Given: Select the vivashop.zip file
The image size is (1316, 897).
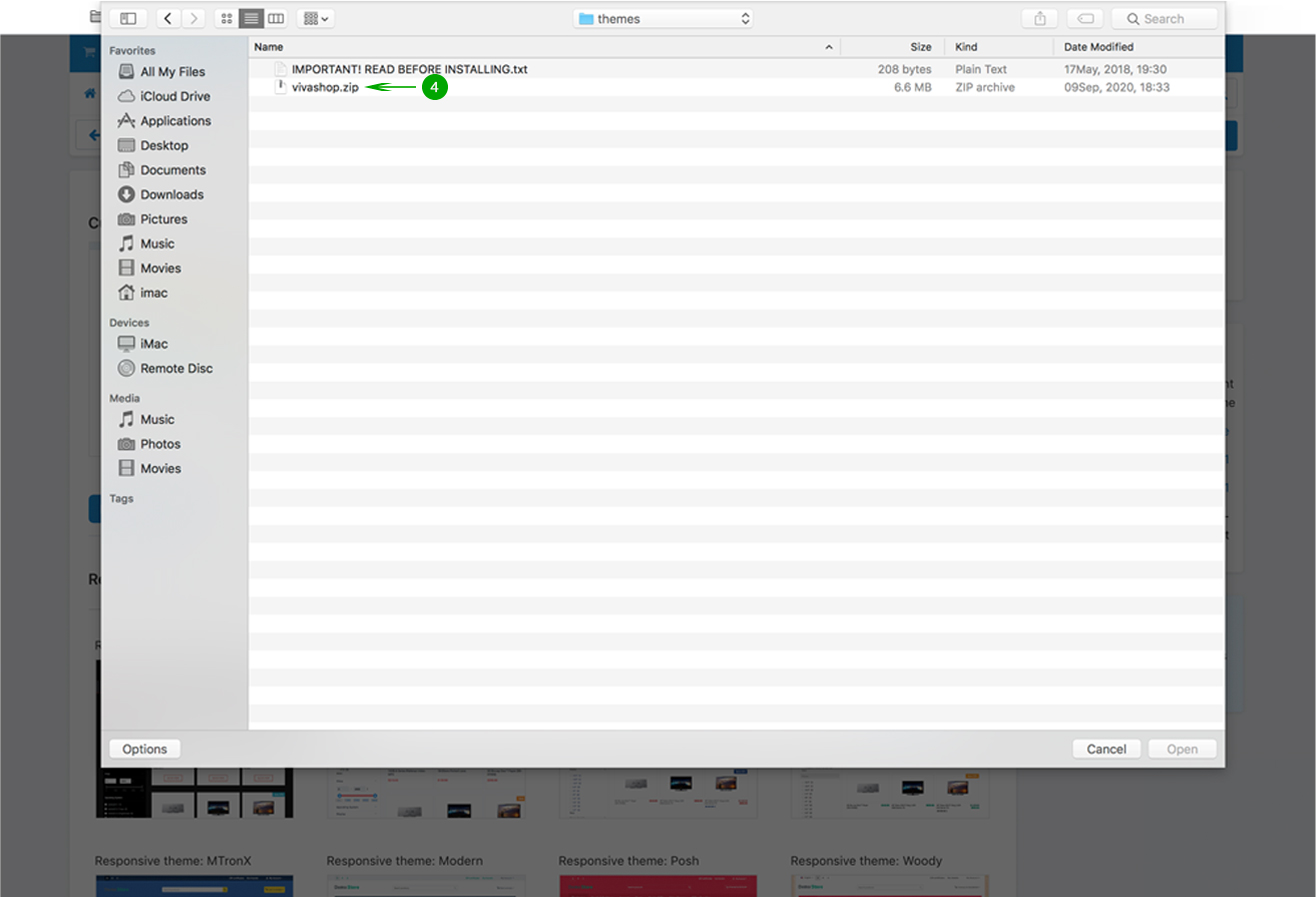Looking at the screenshot, I should click(324, 88).
